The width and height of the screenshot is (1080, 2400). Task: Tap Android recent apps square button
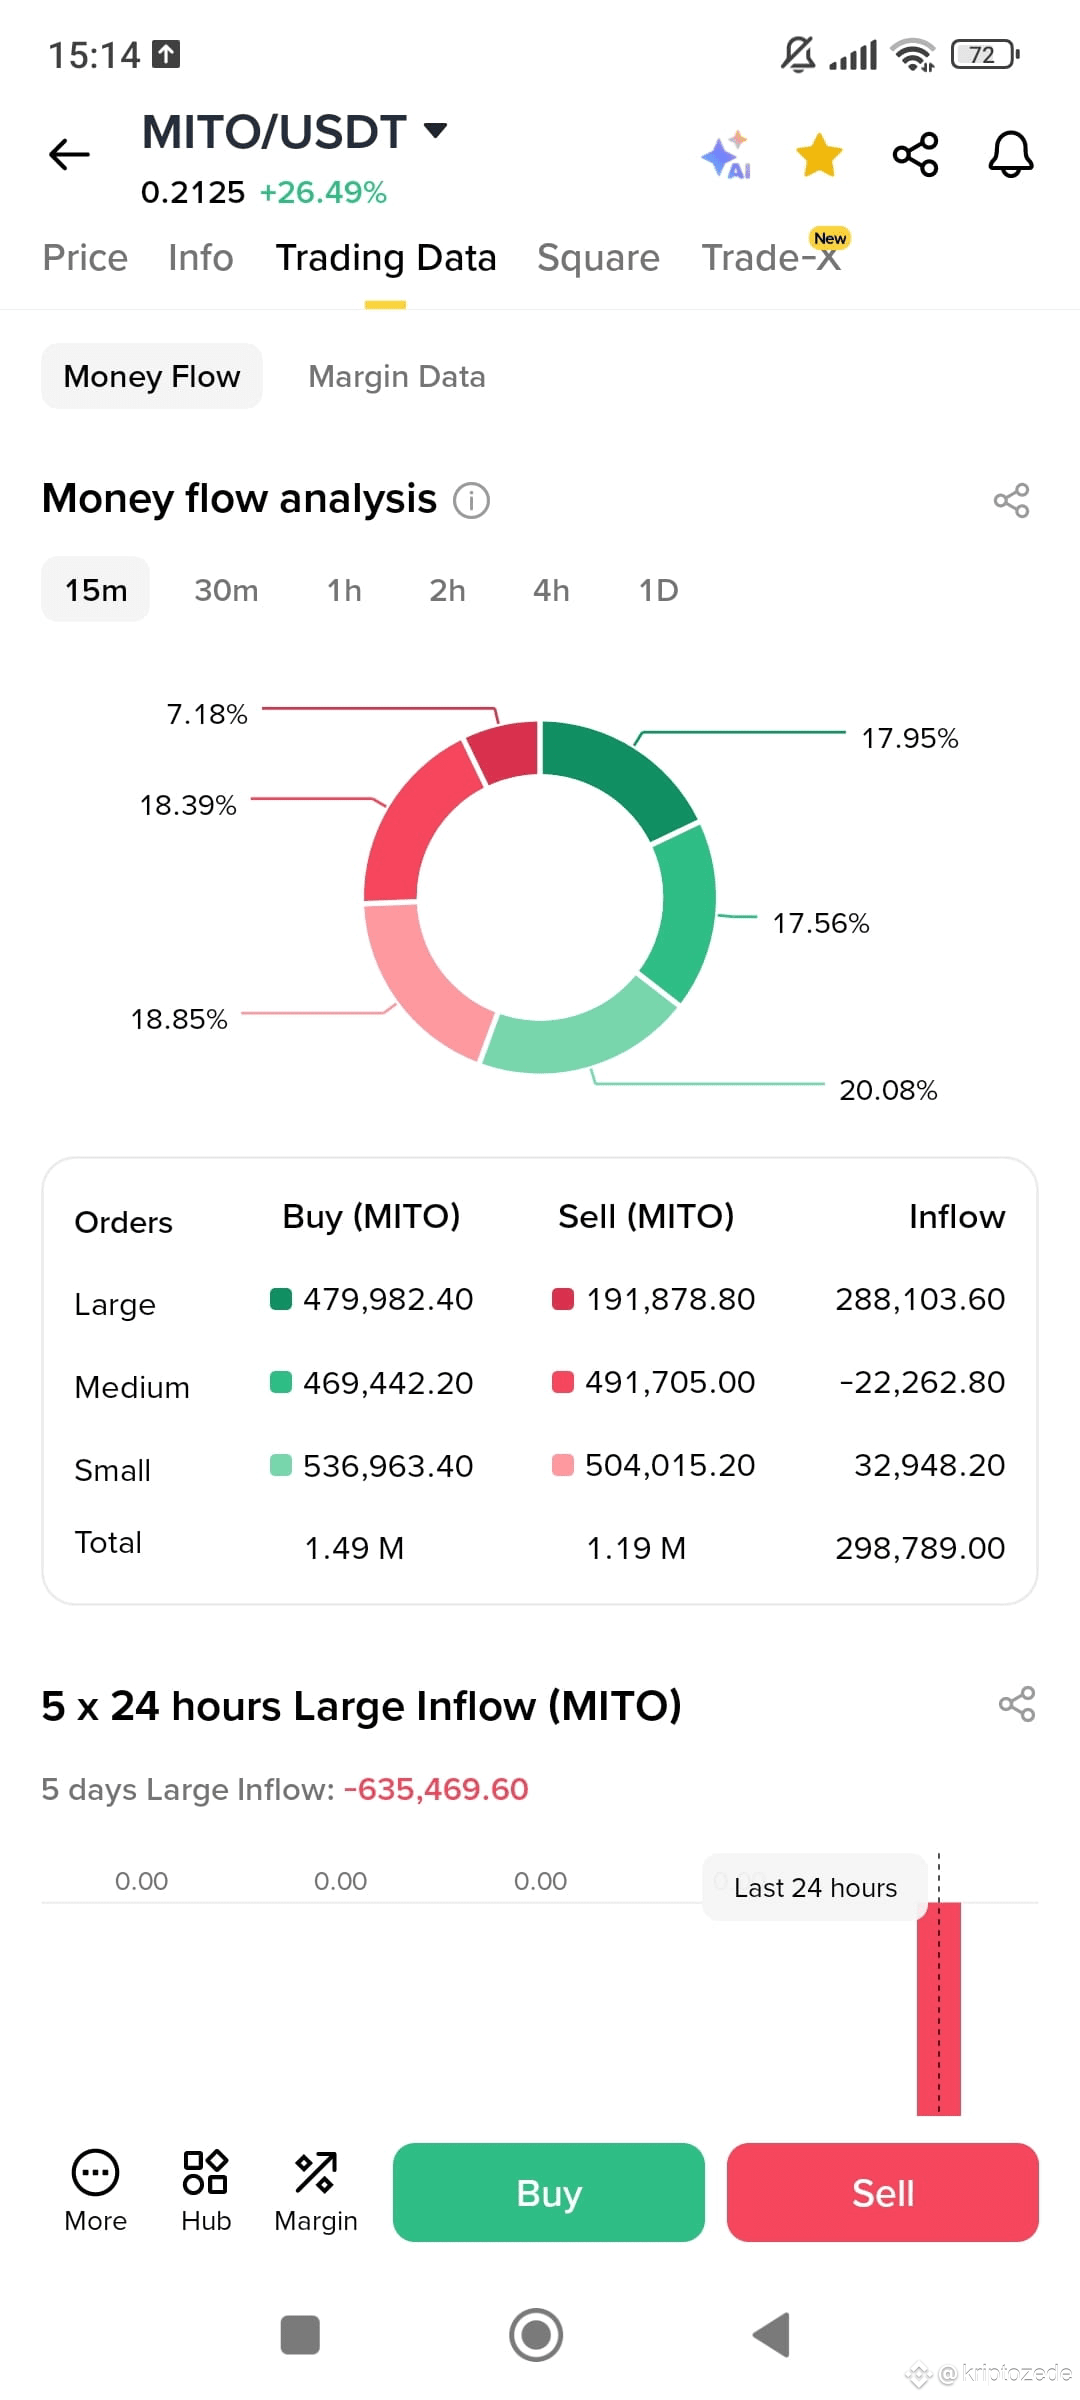point(300,2335)
